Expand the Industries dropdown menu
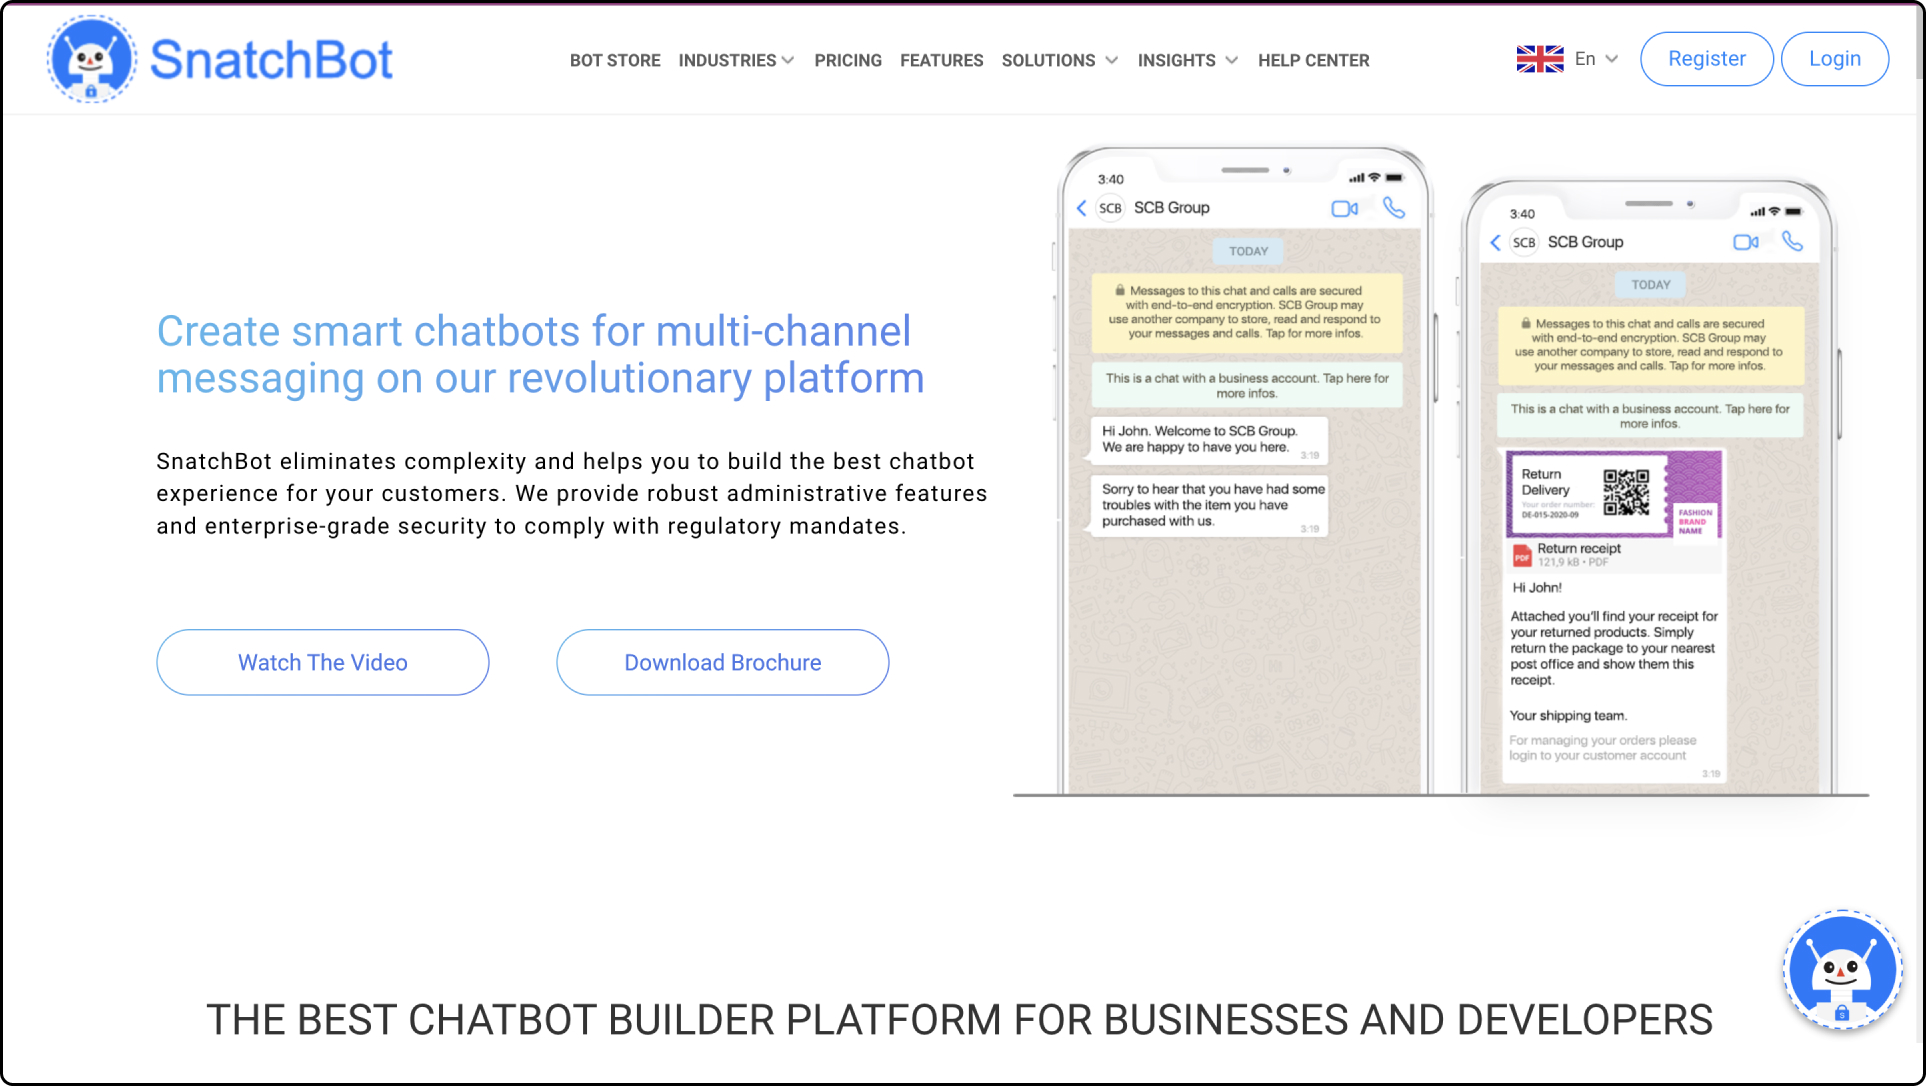This screenshot has width=1926, height=1086. click(x=734, y=60)
